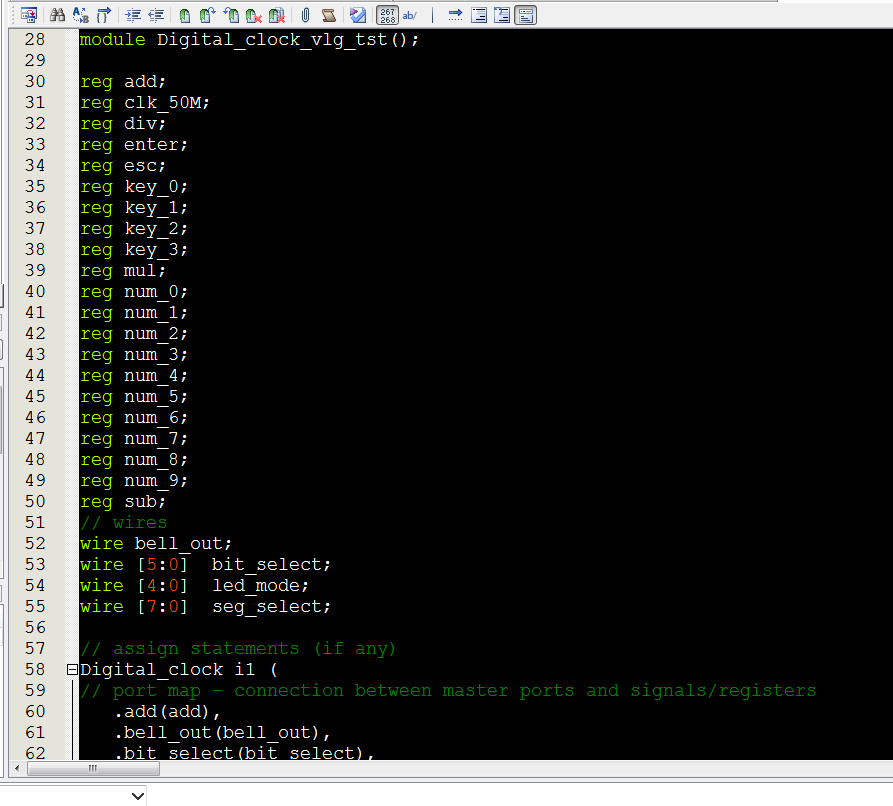Open the dropdown below the editor

coord(137,796)
